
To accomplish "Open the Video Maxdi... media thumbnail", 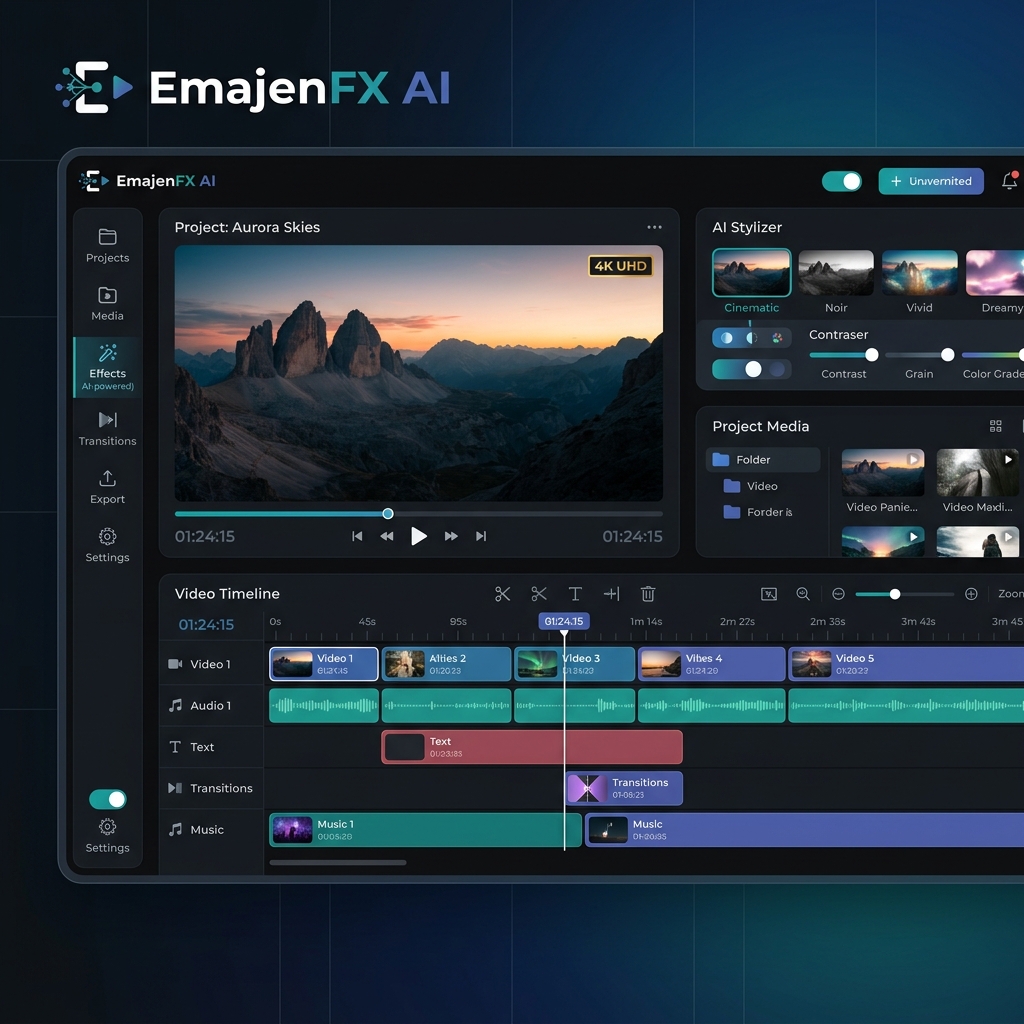I will (977, 473).
